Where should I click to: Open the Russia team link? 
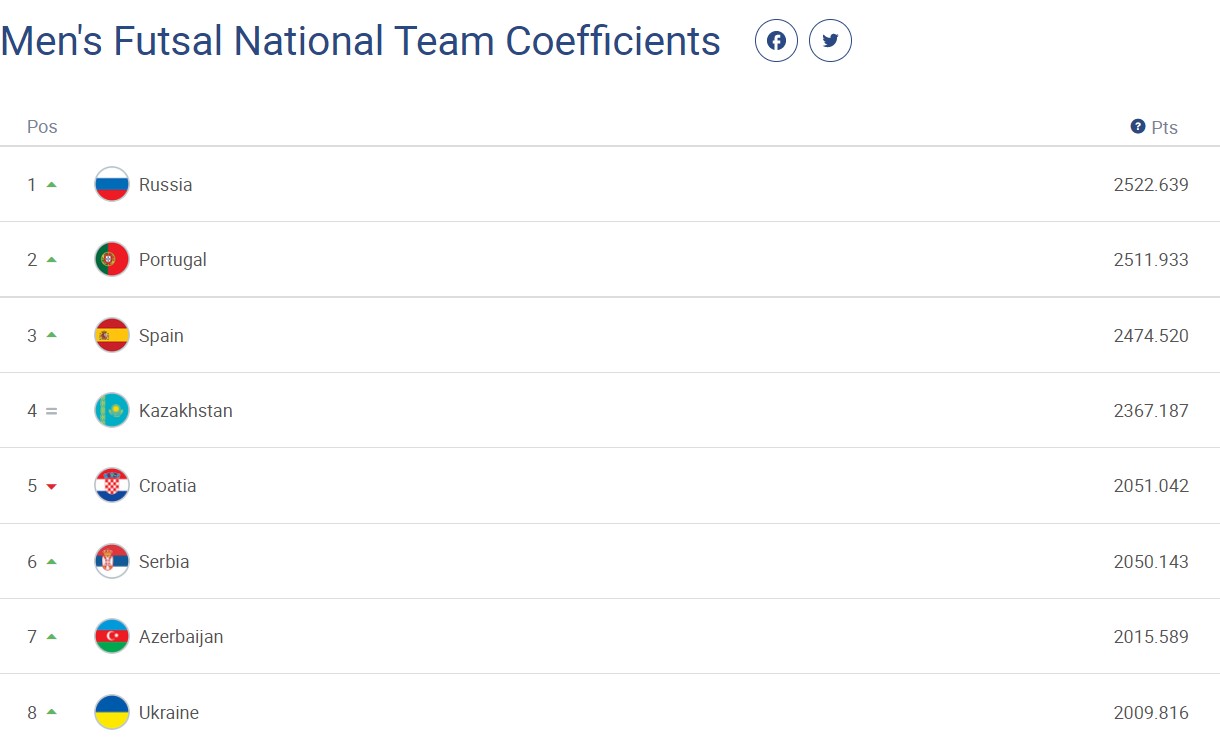[166, 184]
